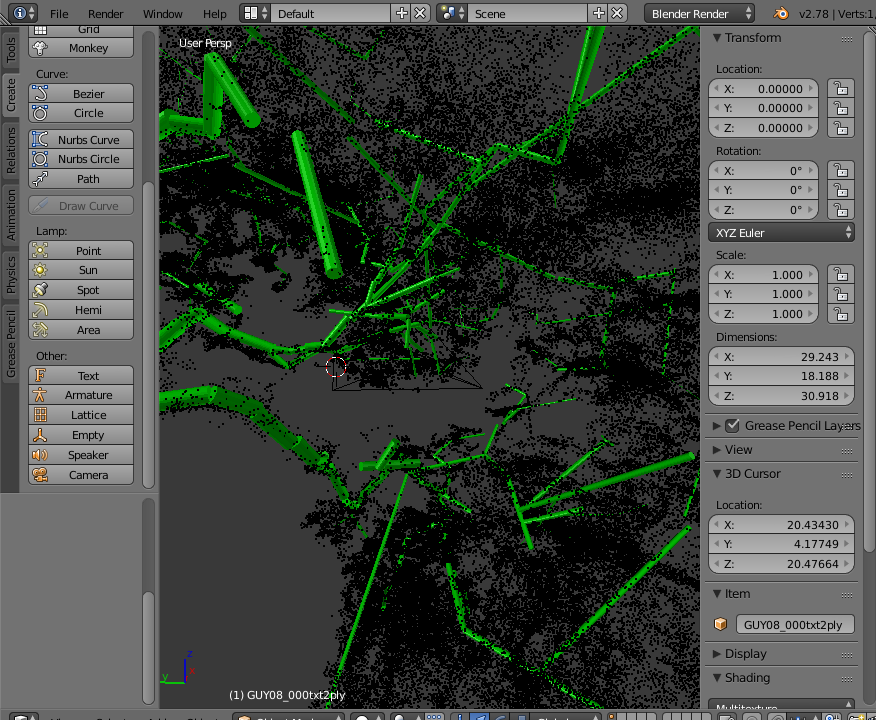Click the Blender logo icon
Viewport: 876px width, 720px height.
click(x=779, y=14)
